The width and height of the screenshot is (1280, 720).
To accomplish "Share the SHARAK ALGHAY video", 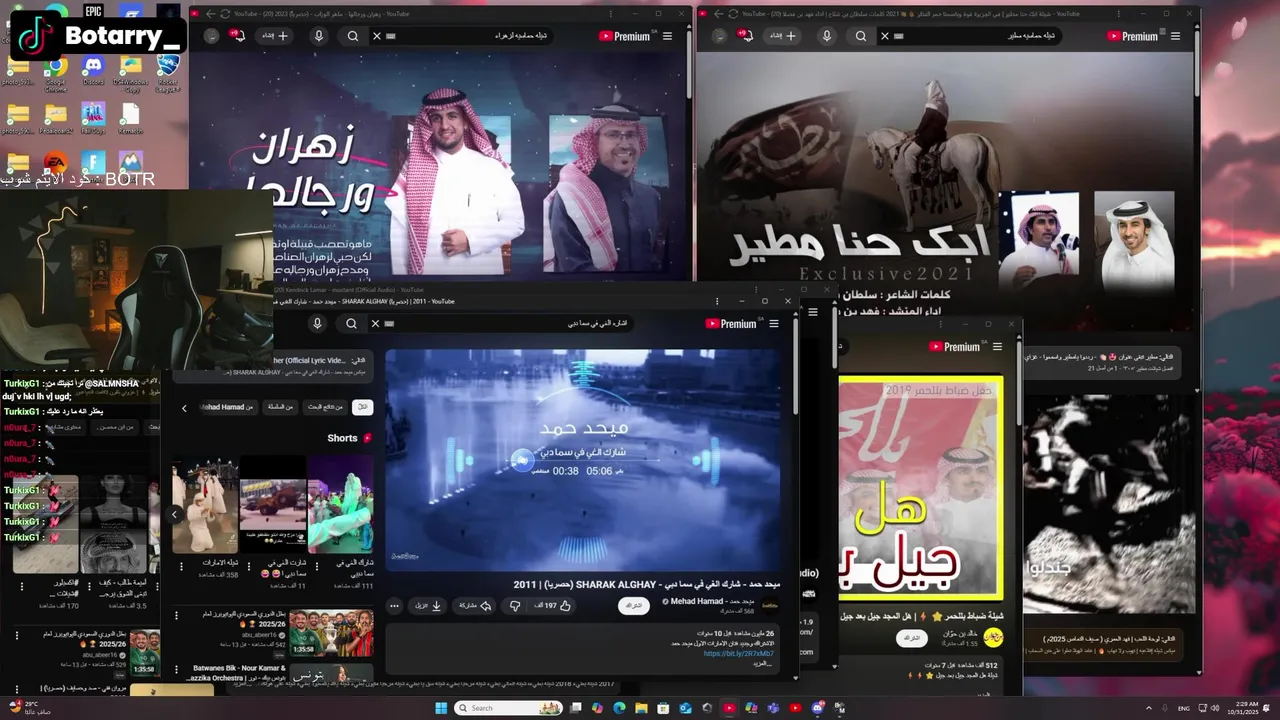I will coord(476,605).
